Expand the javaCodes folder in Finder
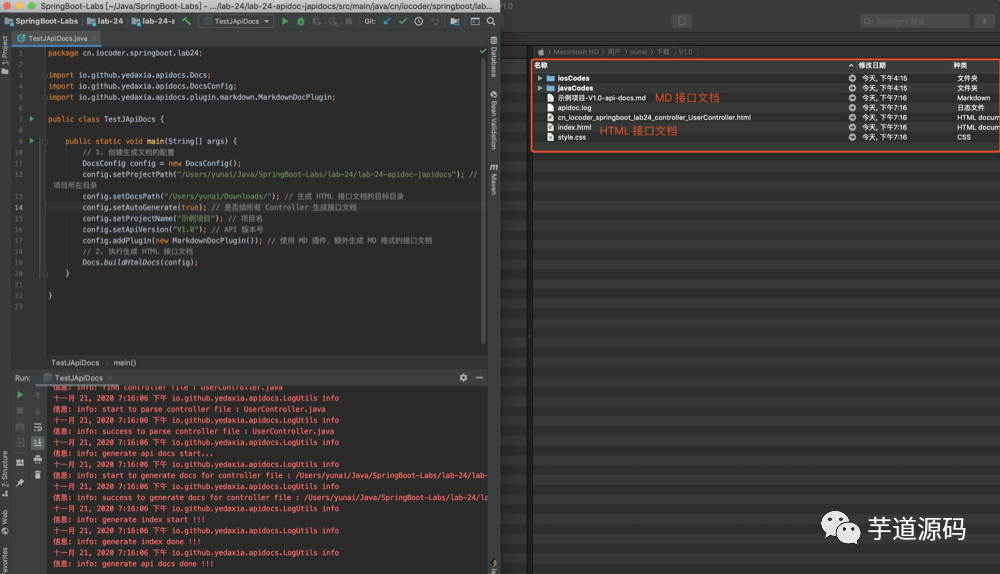Image resolution: width=1000 pixels, height=574 pixels. (540, 88)
